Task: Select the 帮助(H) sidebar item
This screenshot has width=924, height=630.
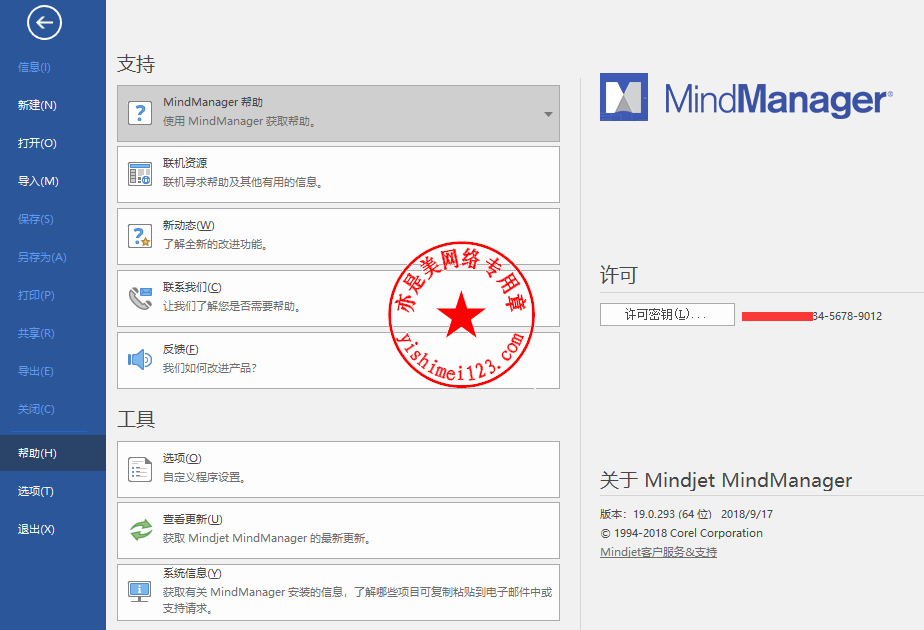Action: tap(53, 453)
